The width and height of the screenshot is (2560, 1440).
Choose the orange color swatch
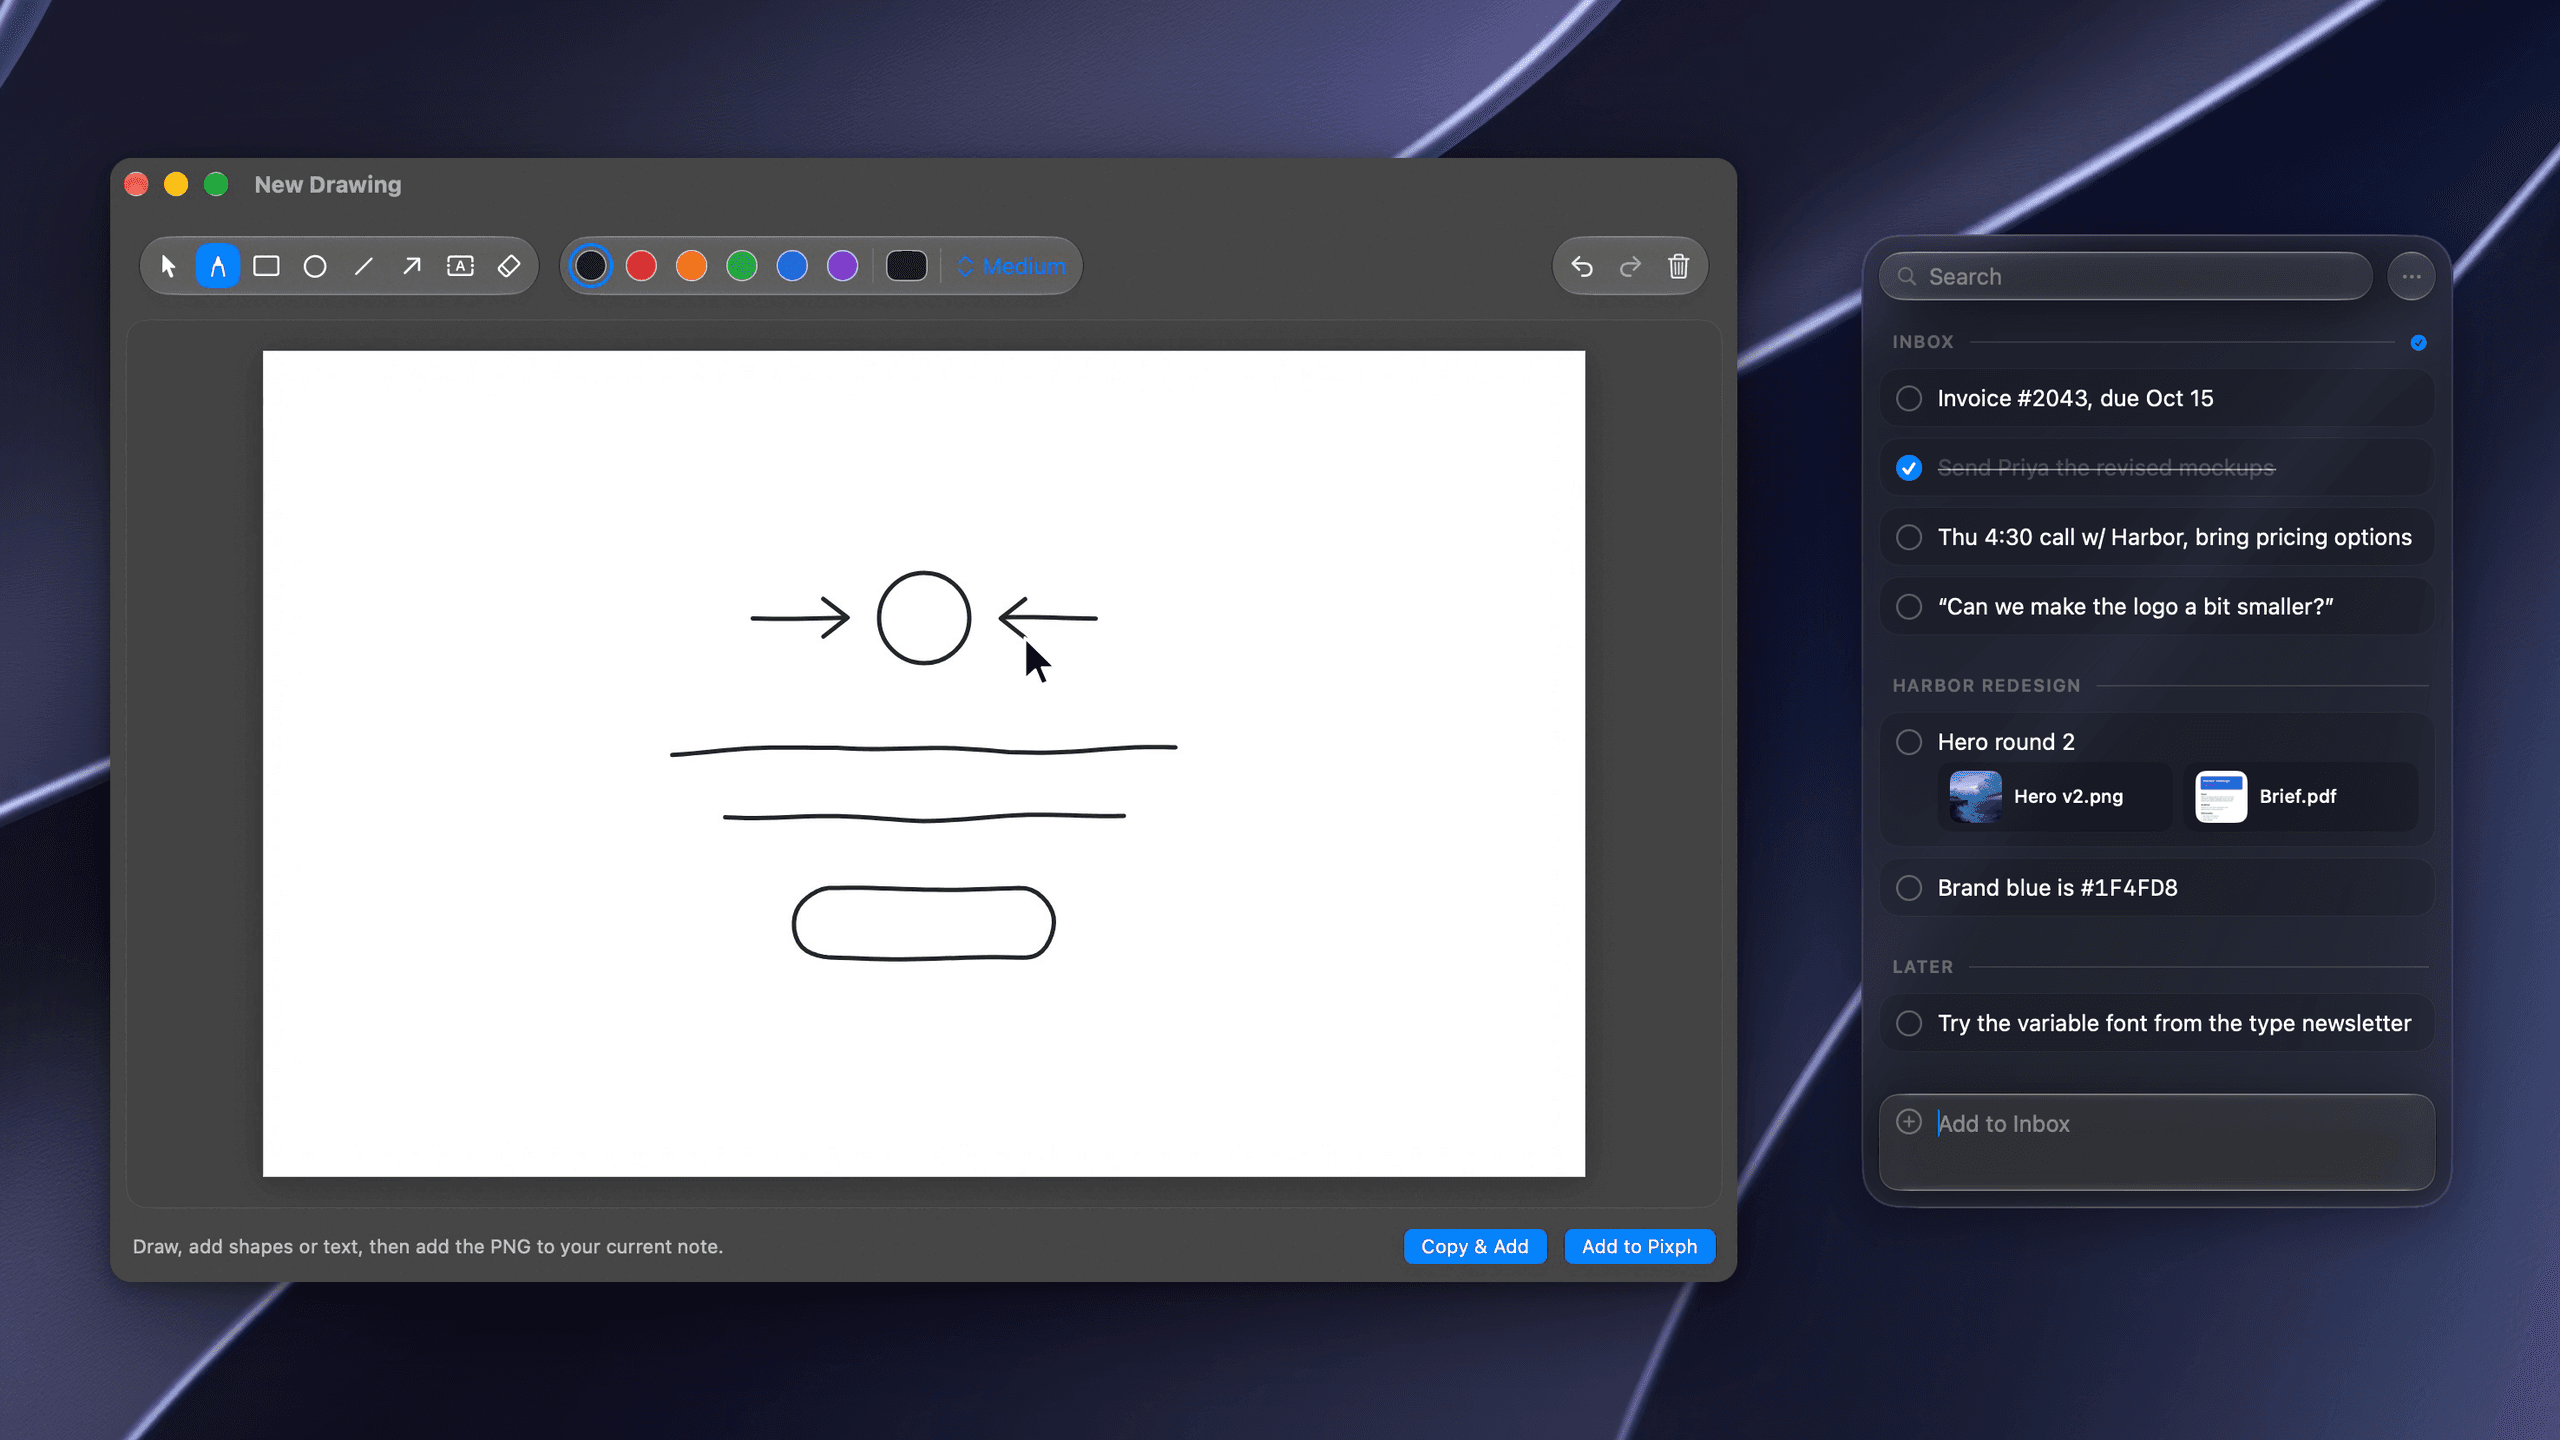pyautogui.click(x=691, y=266)
